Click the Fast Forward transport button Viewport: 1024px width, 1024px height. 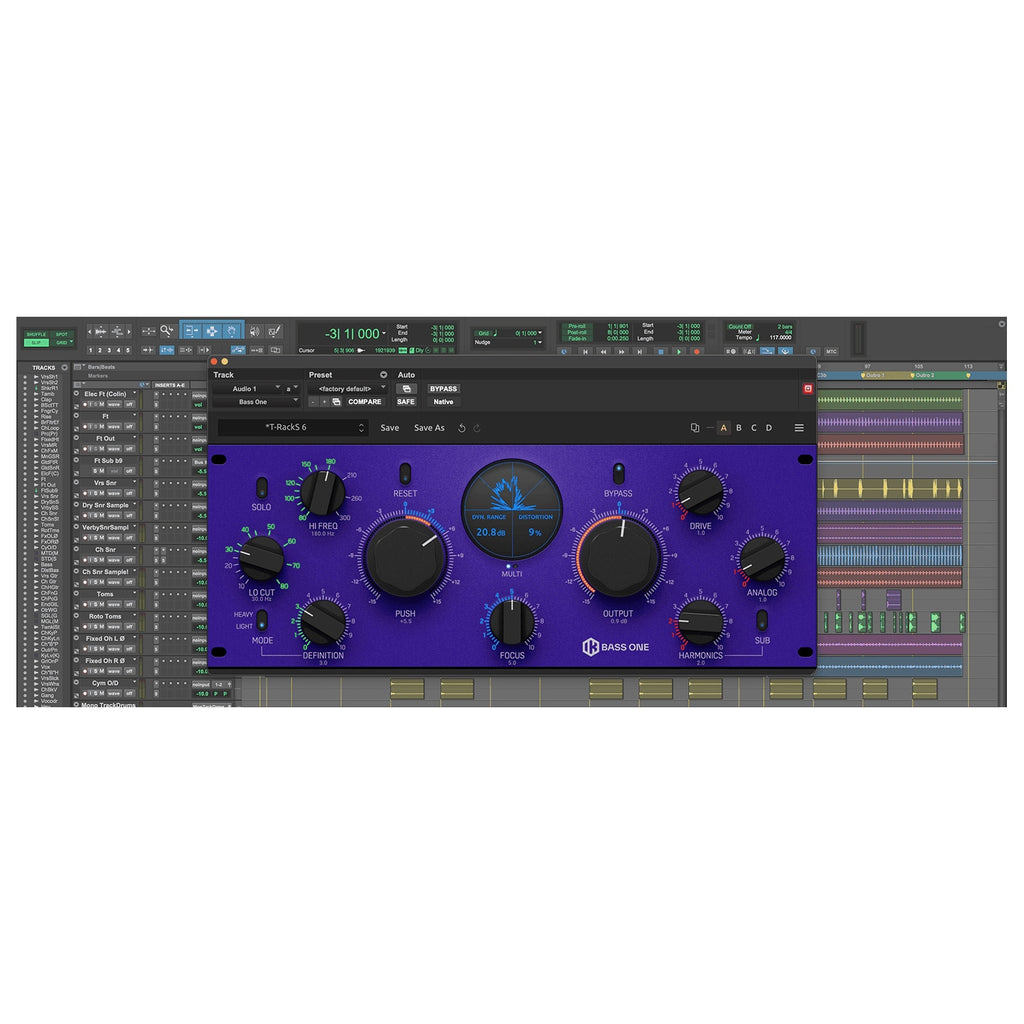pos(621,351)
